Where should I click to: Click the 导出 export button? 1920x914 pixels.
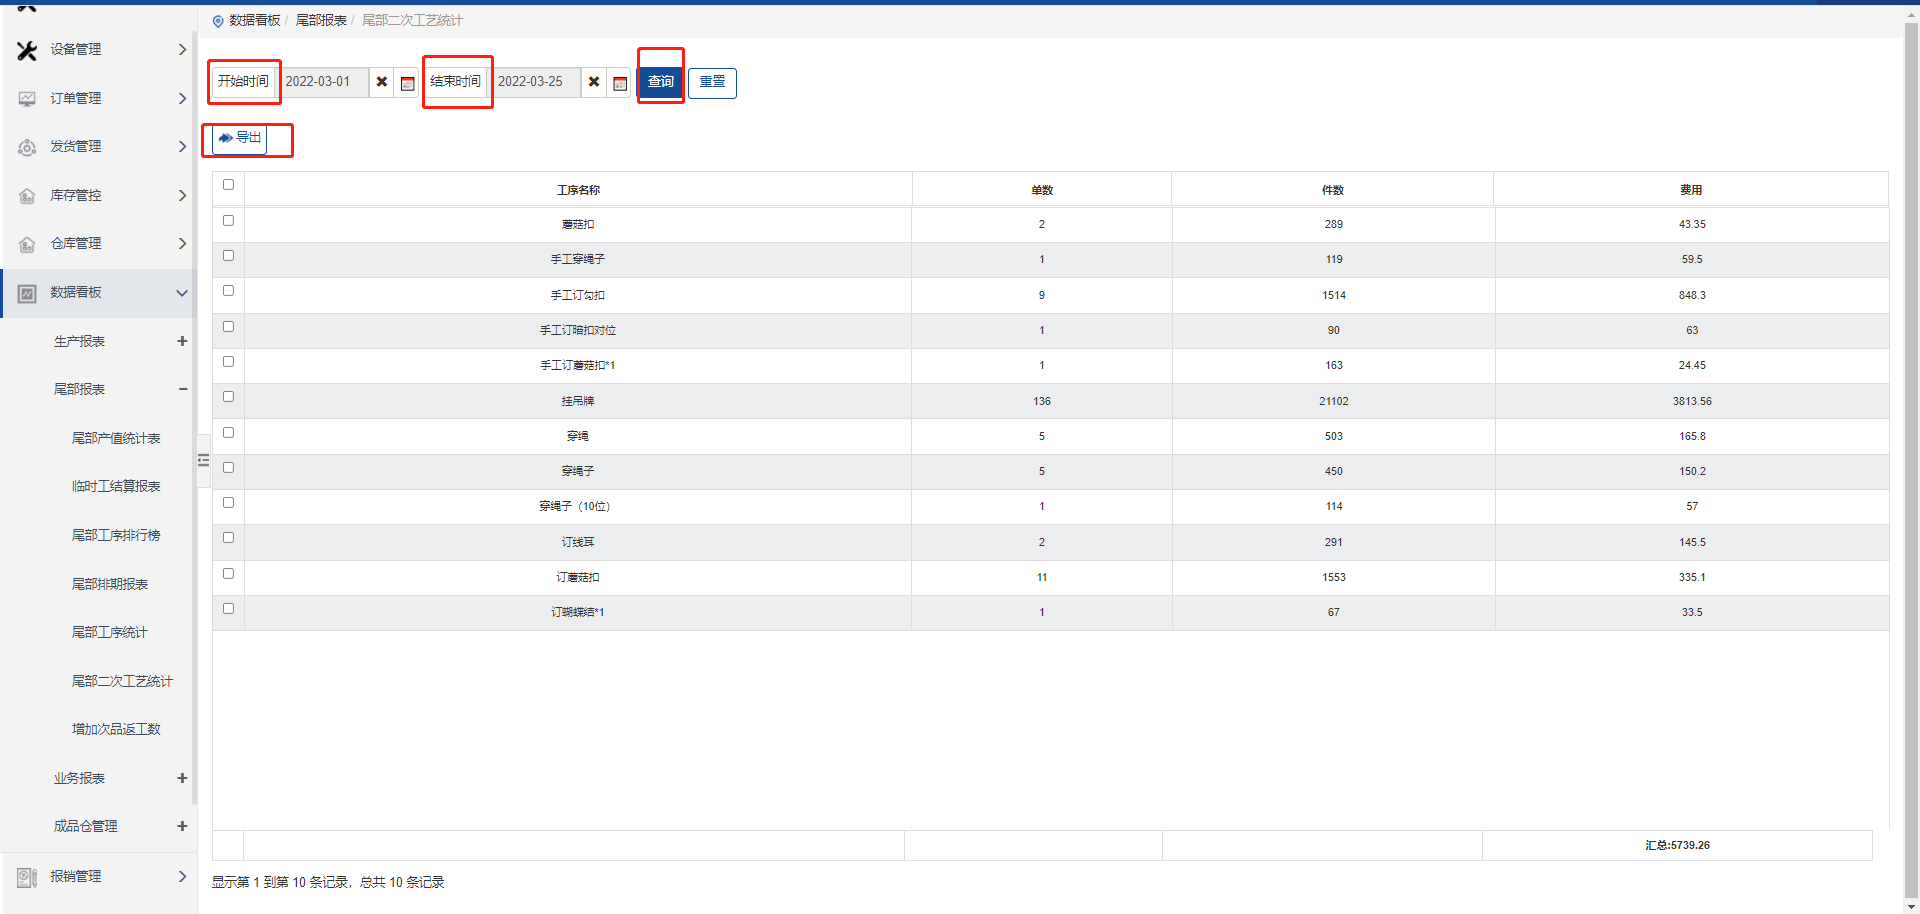(x=240, y=138)
